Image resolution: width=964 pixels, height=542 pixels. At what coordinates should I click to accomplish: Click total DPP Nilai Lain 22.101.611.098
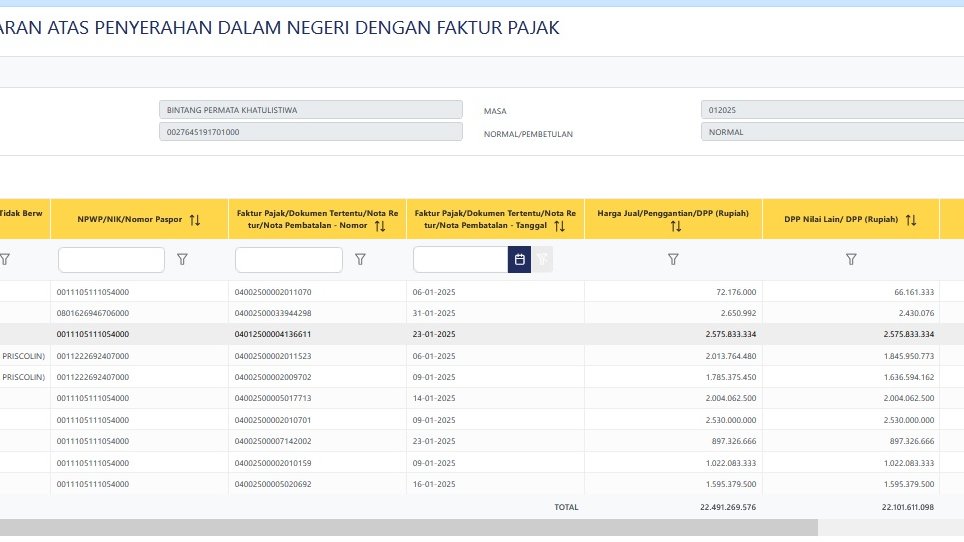(x=907, y=508)
